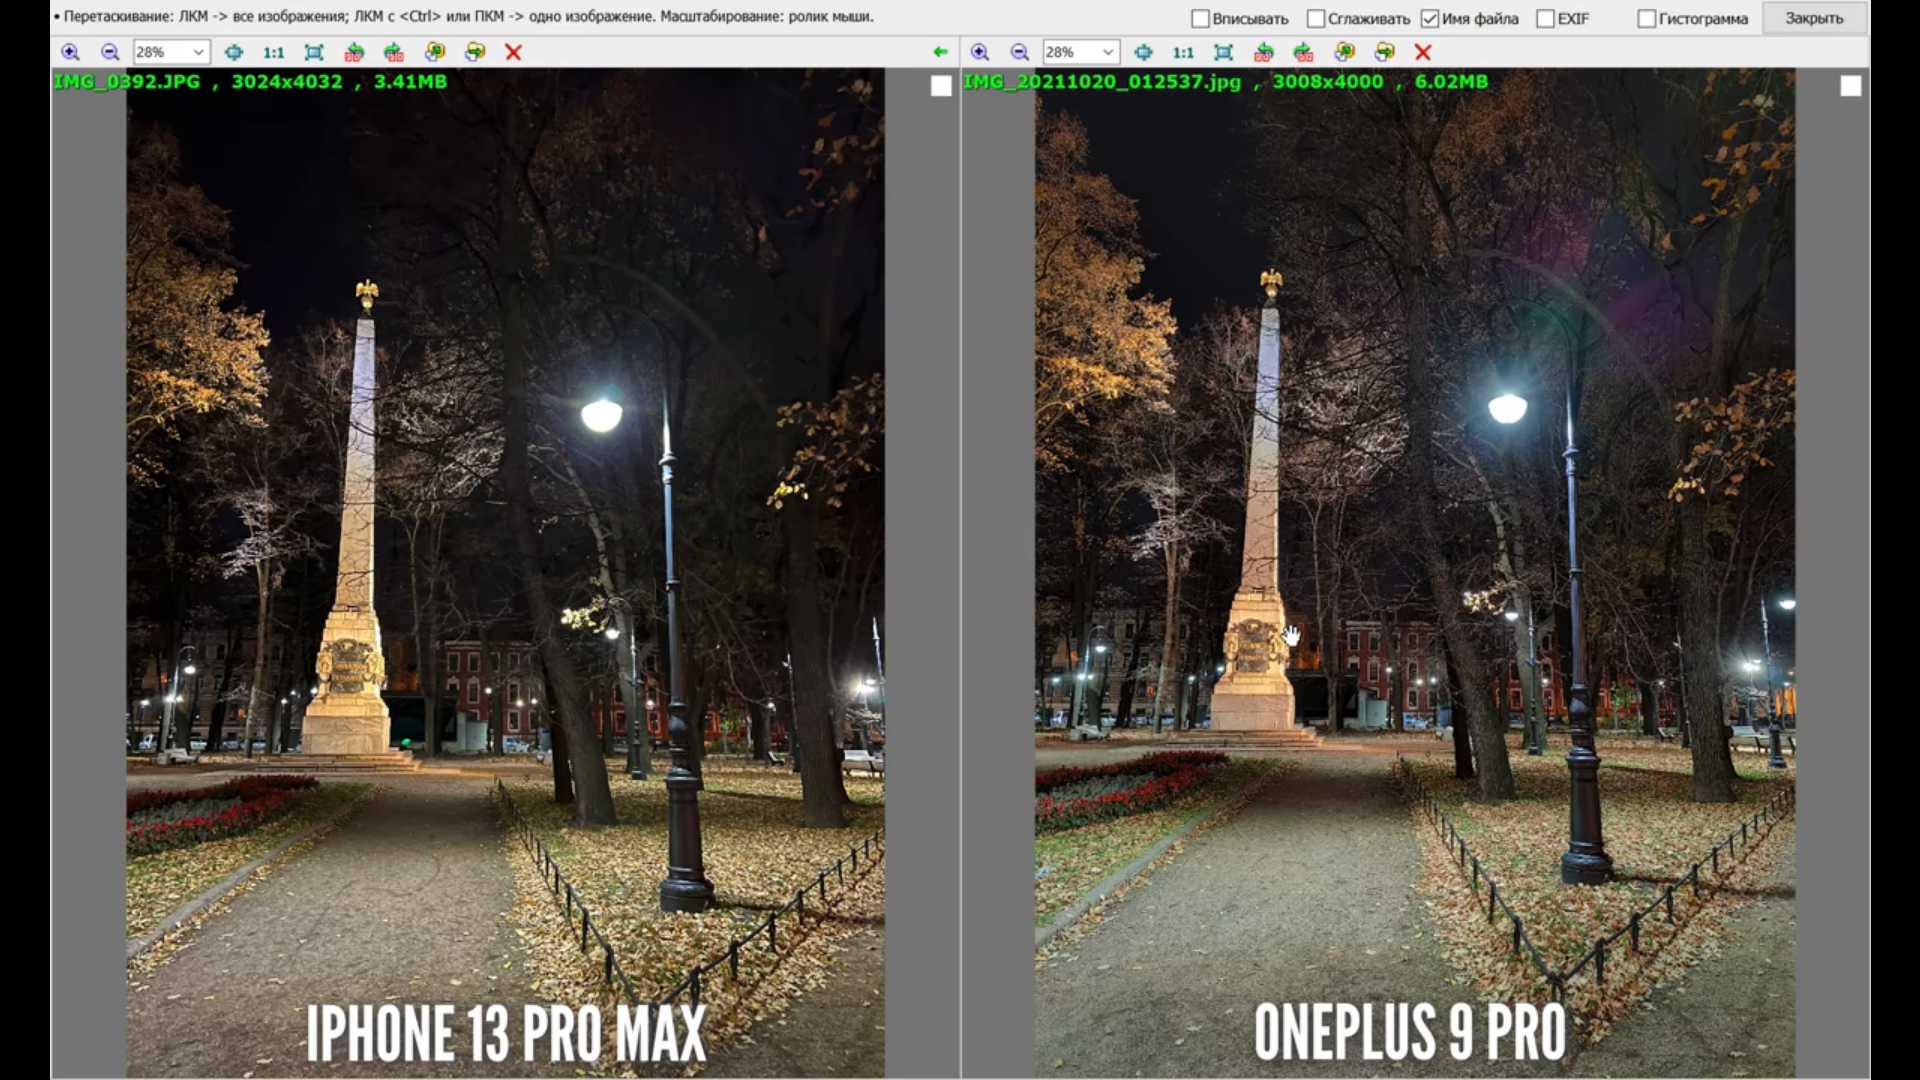
Task: Zoom in on the left iPhone image
Action: tap(70, 52)
